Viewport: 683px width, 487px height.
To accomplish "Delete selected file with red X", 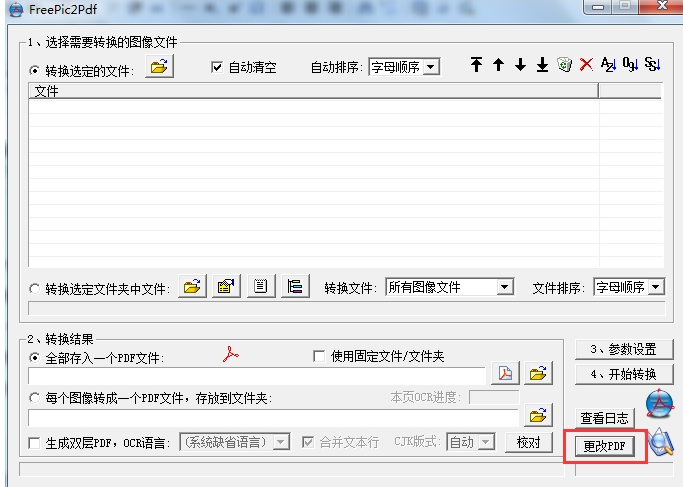I will (x=586, y=64).
